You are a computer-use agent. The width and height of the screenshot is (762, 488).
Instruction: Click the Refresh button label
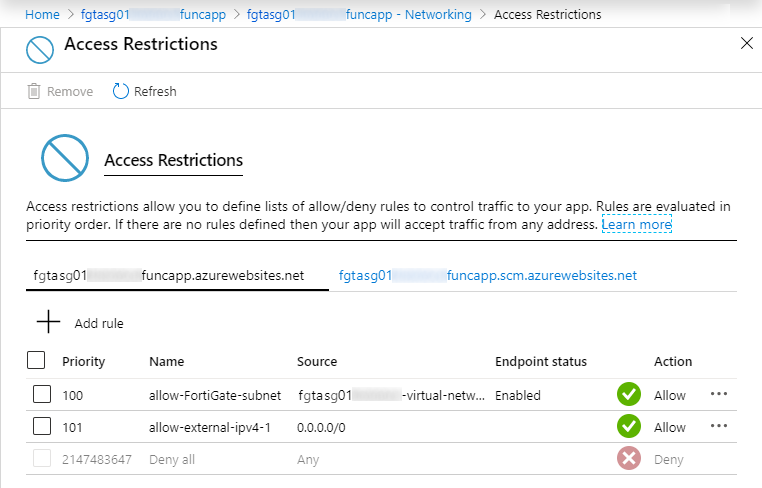[155, 91]
